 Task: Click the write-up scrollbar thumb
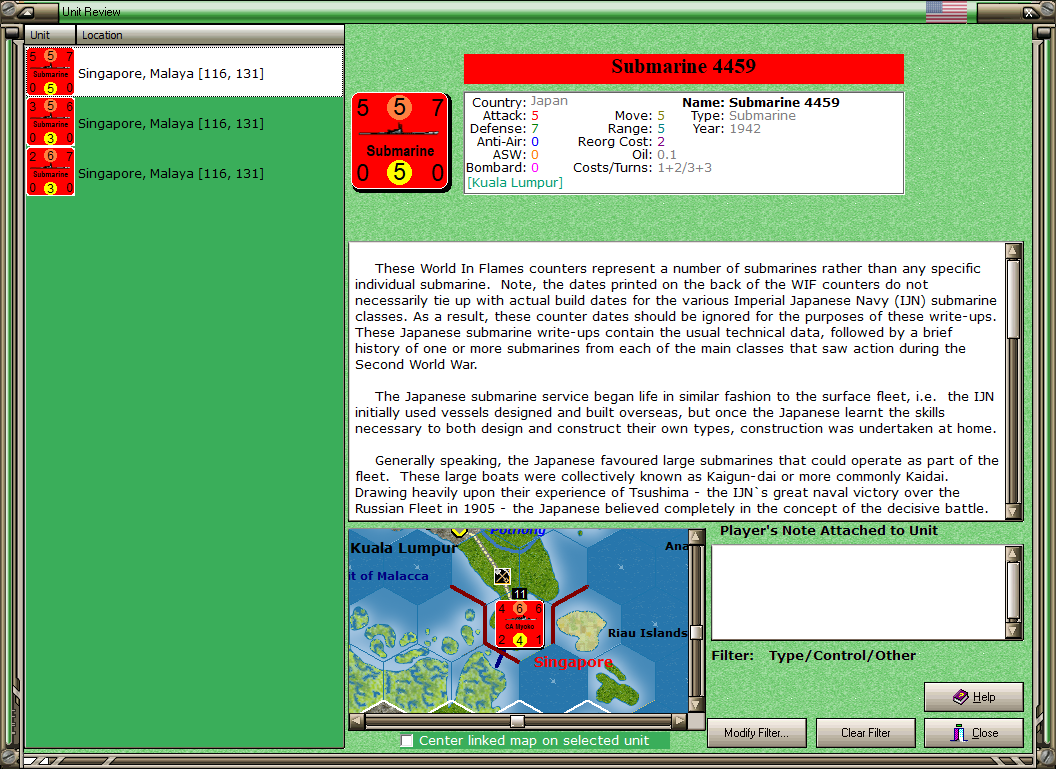click(x=1014, y=298)
